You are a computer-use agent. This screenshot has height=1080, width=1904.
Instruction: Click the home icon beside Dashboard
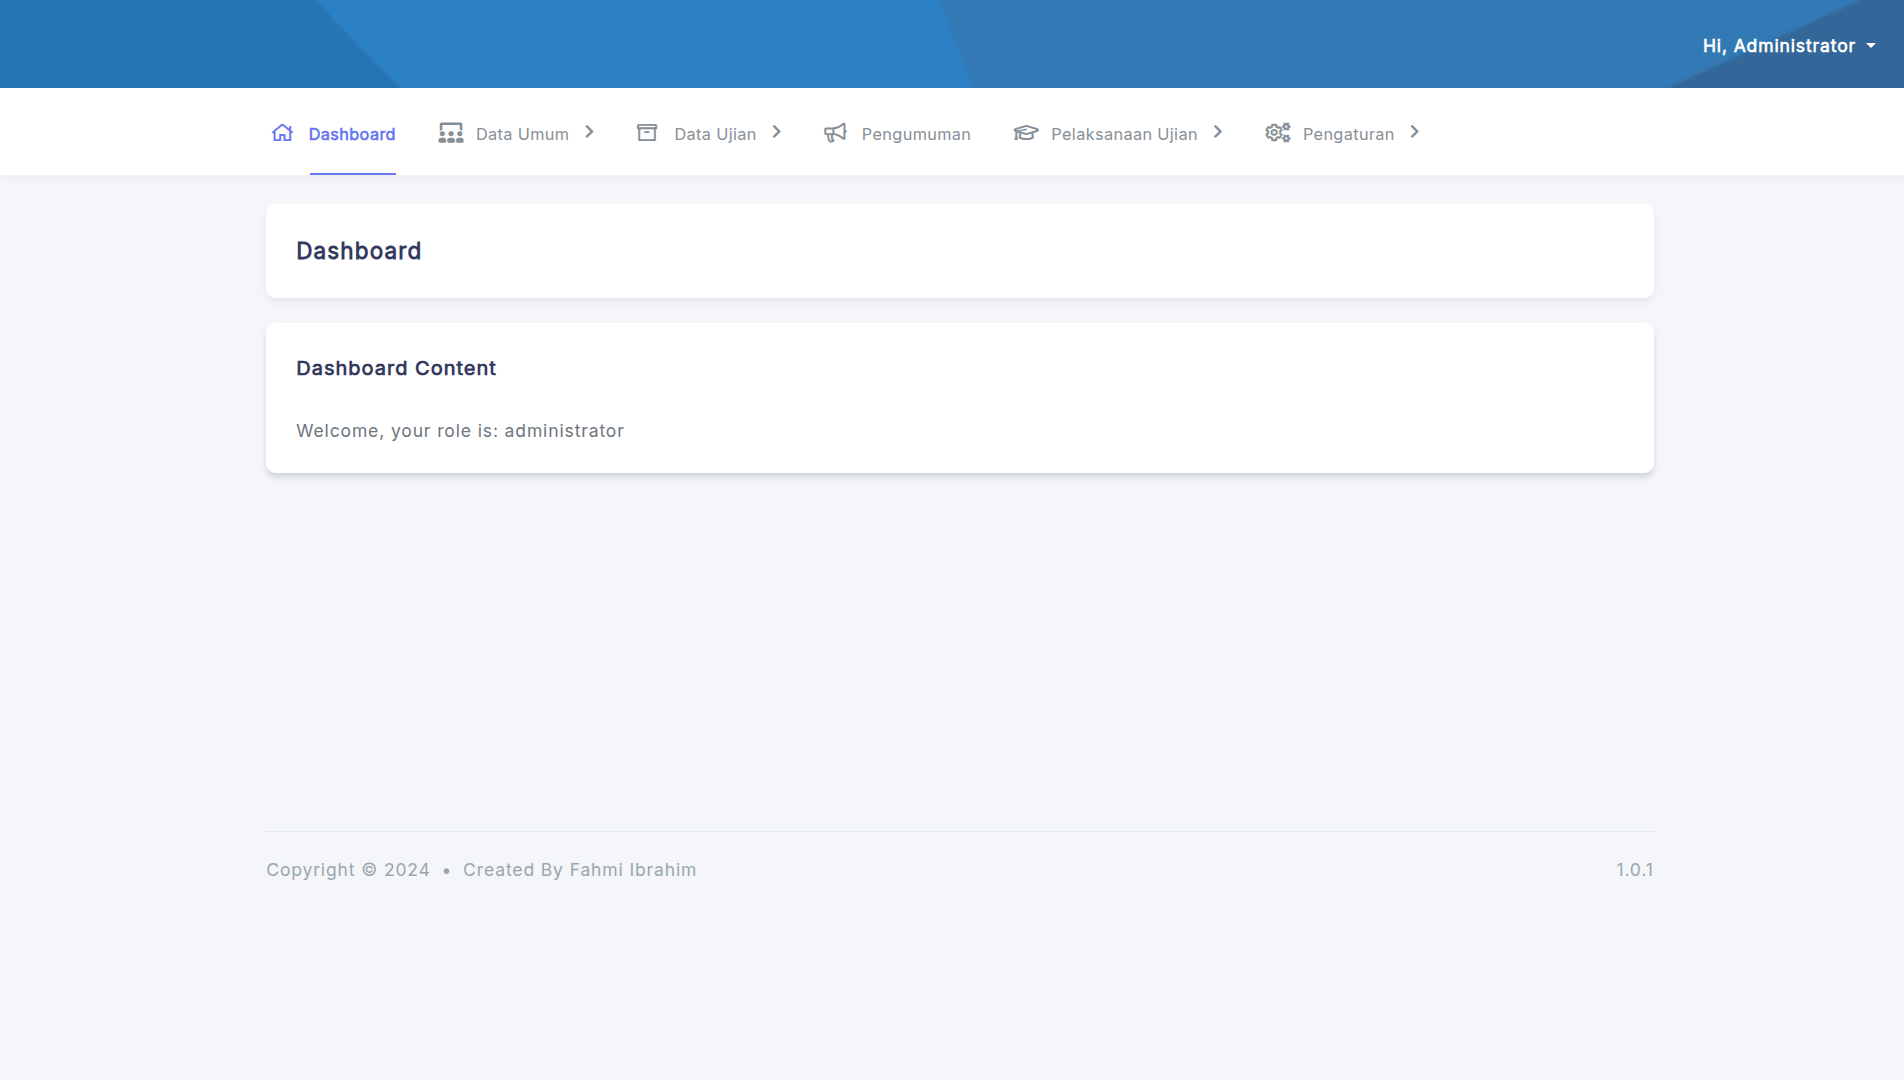coord(282,133)
